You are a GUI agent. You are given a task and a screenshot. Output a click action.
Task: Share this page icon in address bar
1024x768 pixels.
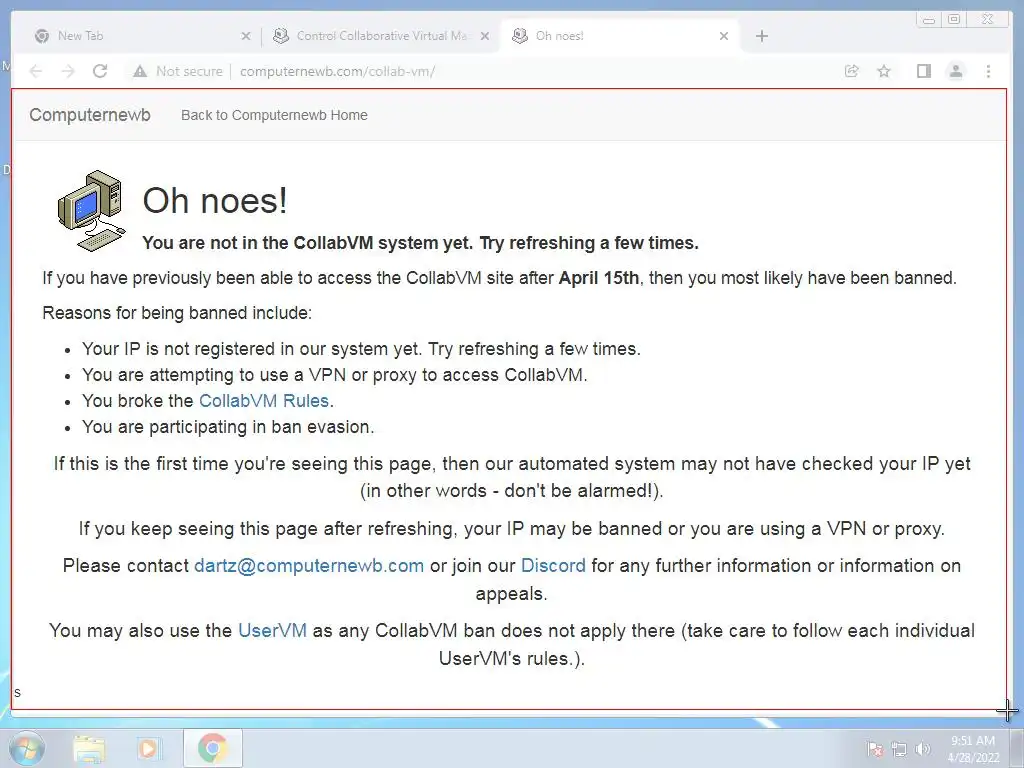(x=852, y=71)
